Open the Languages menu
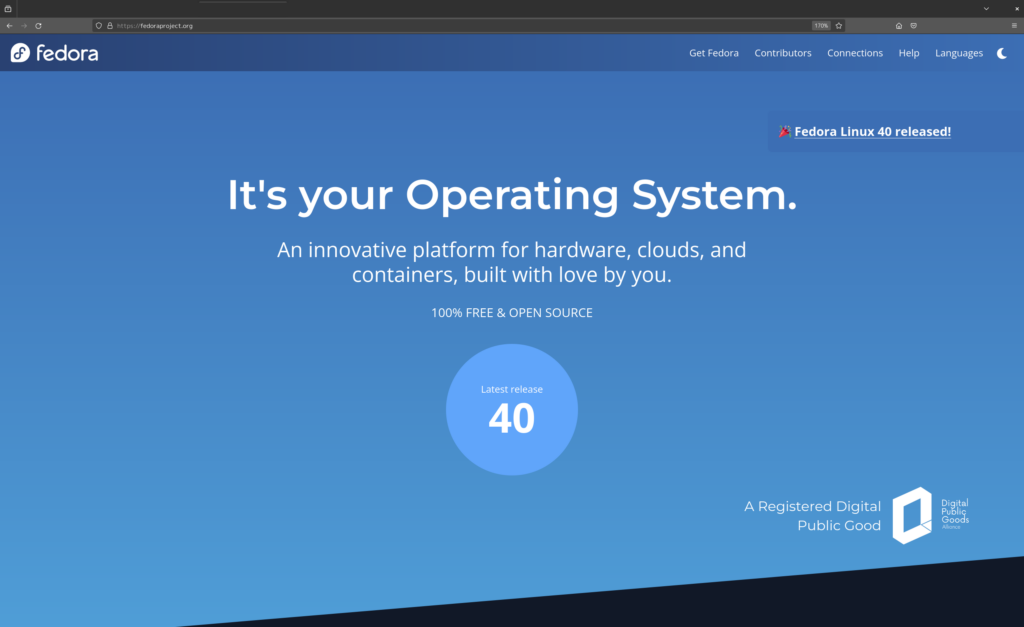Viewport: 1024px width, 627px height. [x=959, y=54]
